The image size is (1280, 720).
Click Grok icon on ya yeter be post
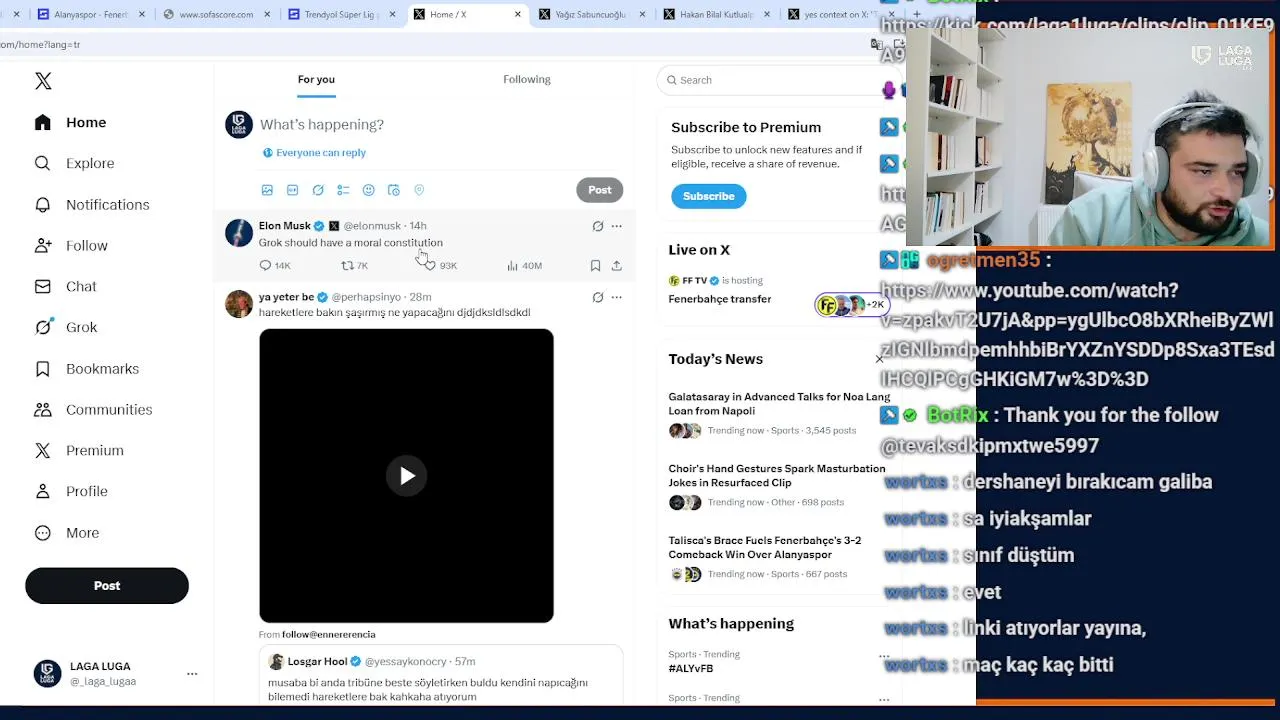tap(598, 297)
